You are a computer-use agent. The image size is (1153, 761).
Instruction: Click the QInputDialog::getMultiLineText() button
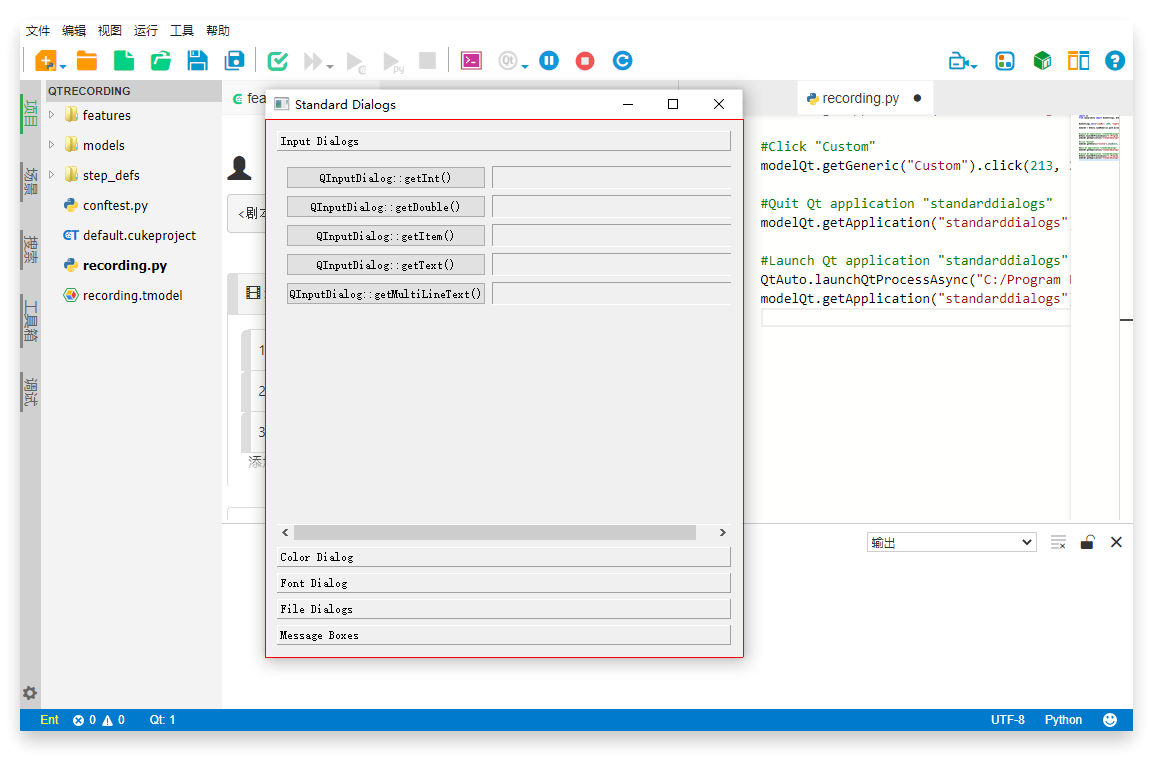tap(385, 294)
